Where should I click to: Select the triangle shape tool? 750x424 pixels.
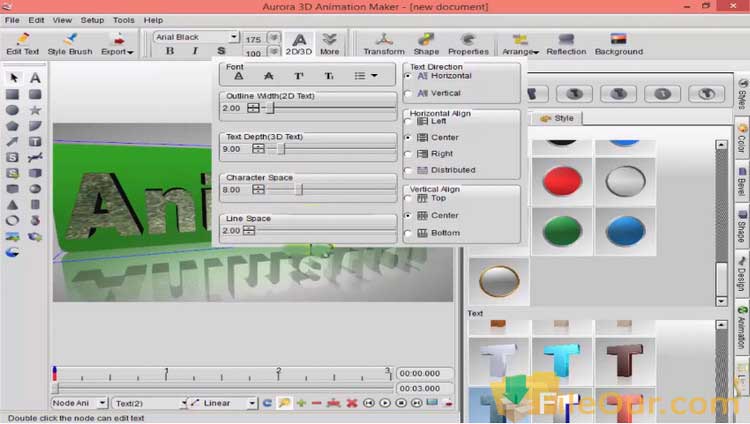(12, 205)
